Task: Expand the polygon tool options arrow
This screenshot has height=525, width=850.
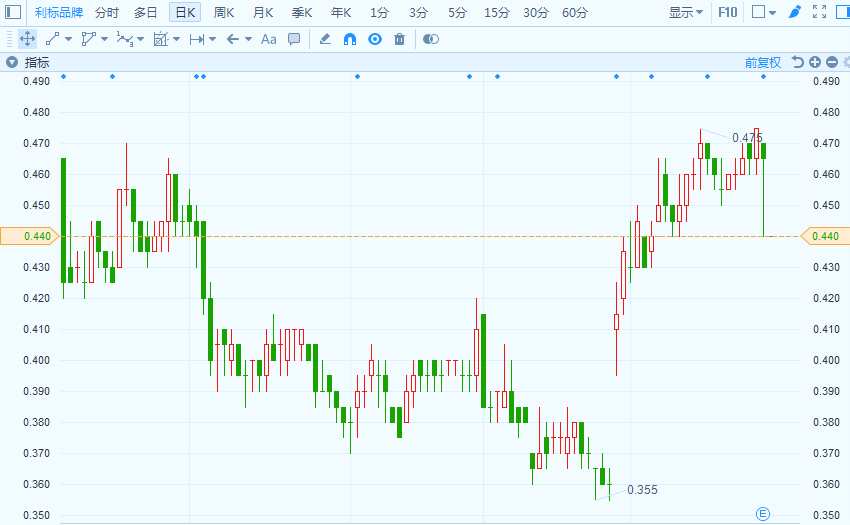Action: [x=104, y=39]
